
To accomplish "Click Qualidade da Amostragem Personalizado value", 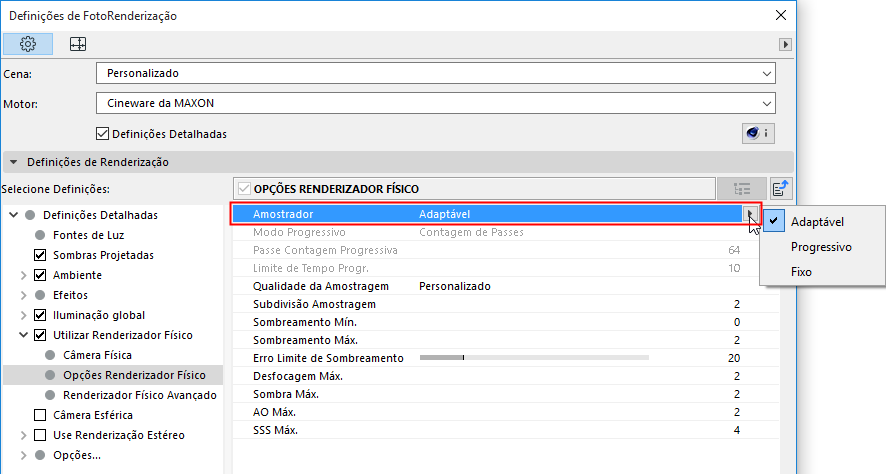I will click(x=454, y=286).
